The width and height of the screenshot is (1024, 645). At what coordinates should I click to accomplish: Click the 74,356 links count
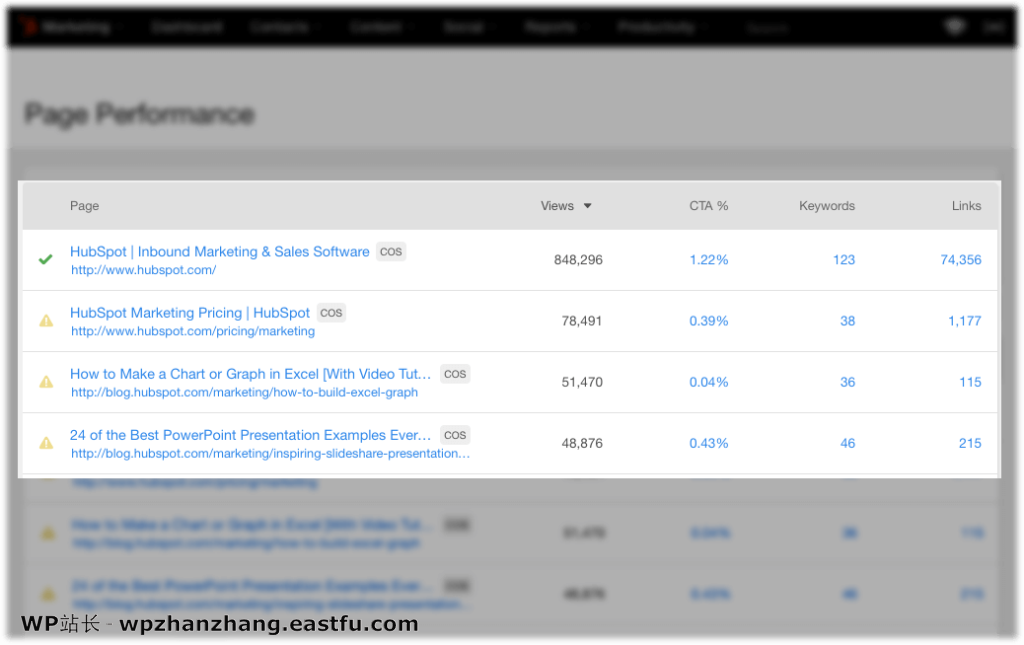[961, 259]
